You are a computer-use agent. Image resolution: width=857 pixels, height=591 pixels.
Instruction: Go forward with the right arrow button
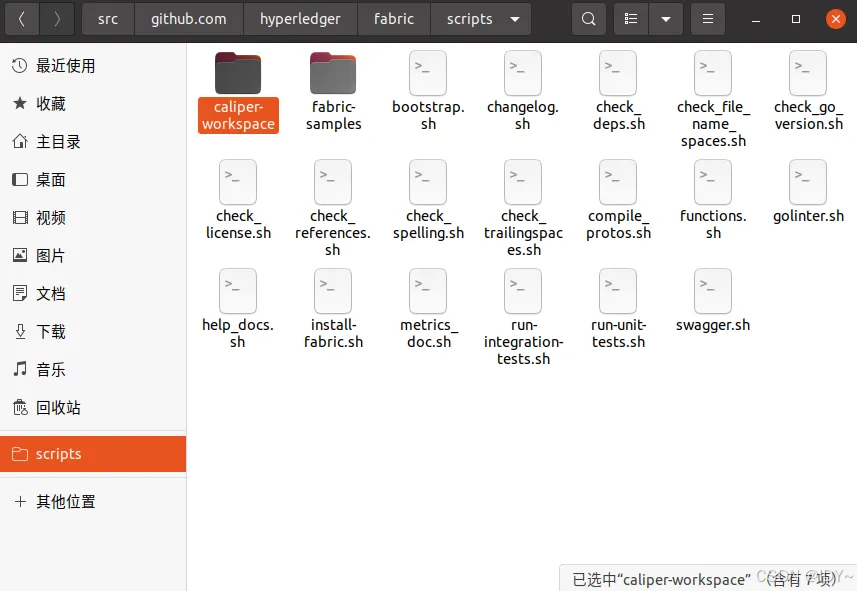(57, 19)
